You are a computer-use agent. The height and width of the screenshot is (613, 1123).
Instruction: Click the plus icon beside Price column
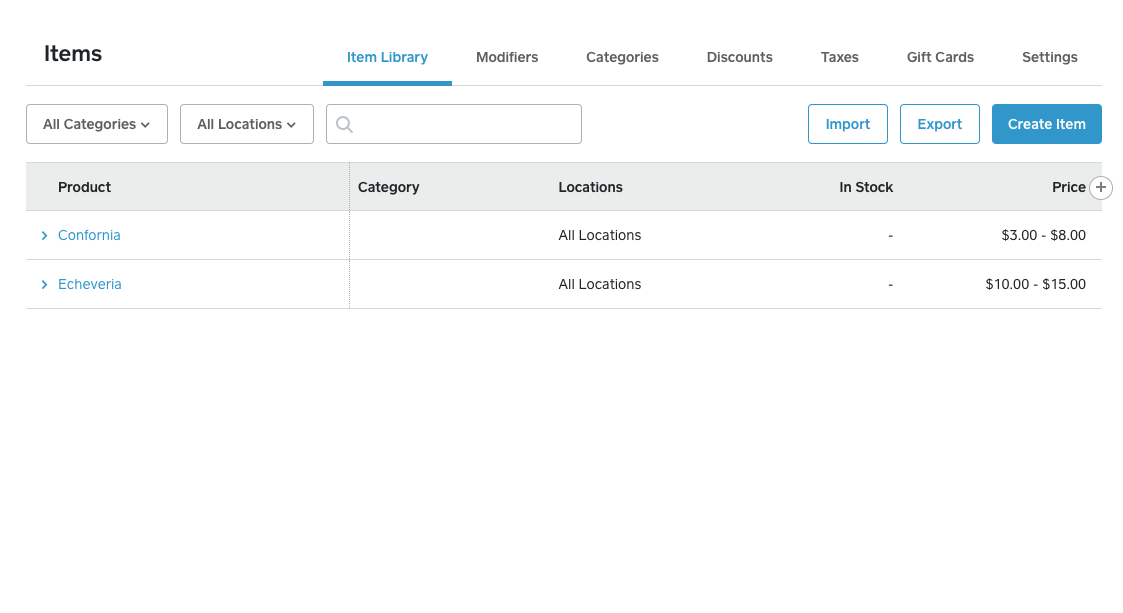[x=1101, y=188]
